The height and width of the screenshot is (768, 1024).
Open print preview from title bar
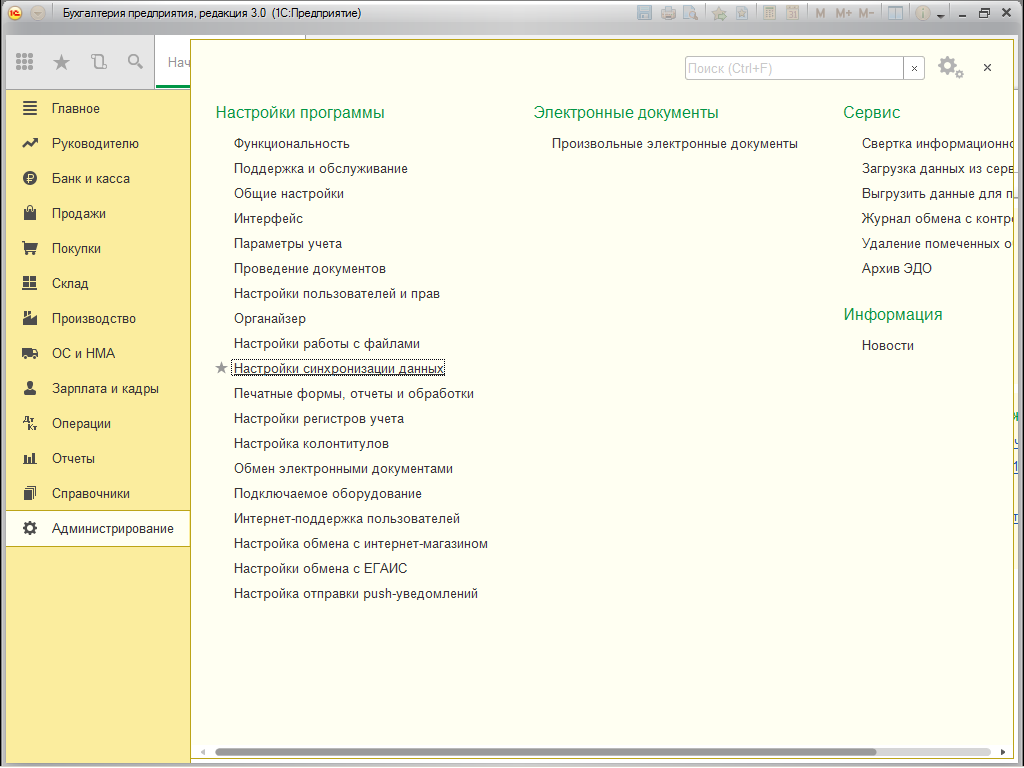690,13
